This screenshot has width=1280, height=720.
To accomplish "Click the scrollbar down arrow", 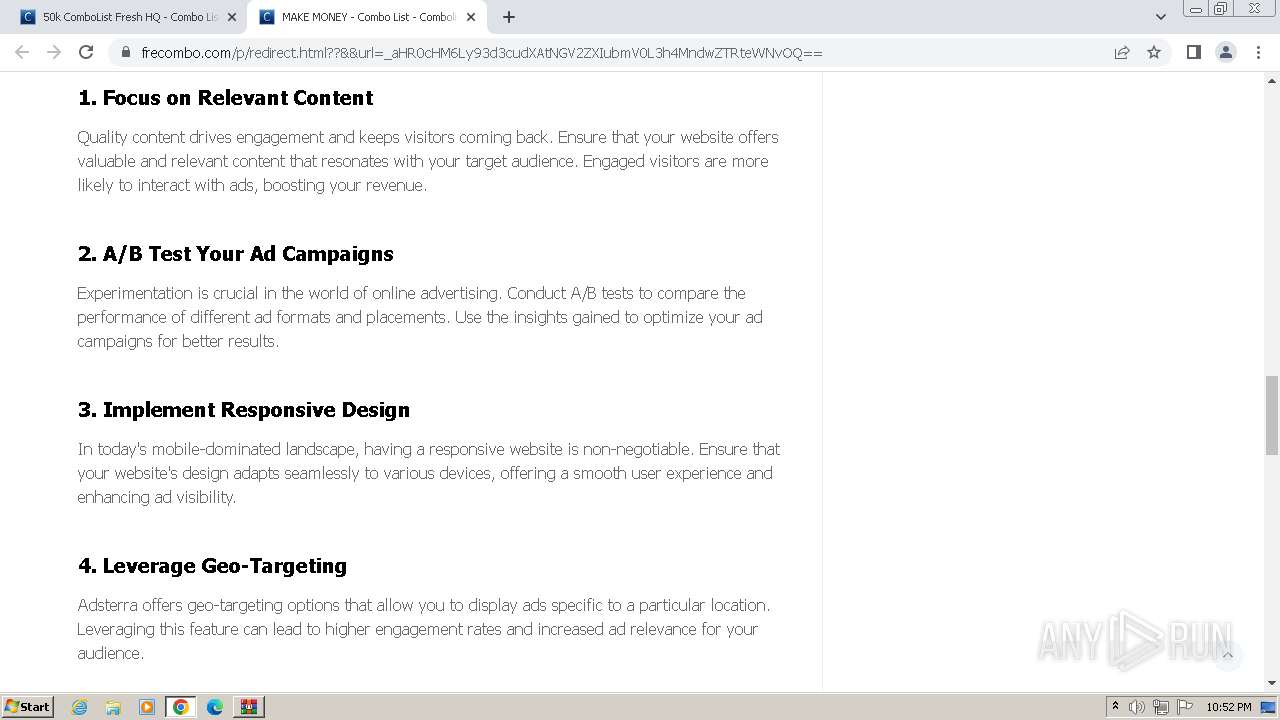I will (x=1272, y=683).
